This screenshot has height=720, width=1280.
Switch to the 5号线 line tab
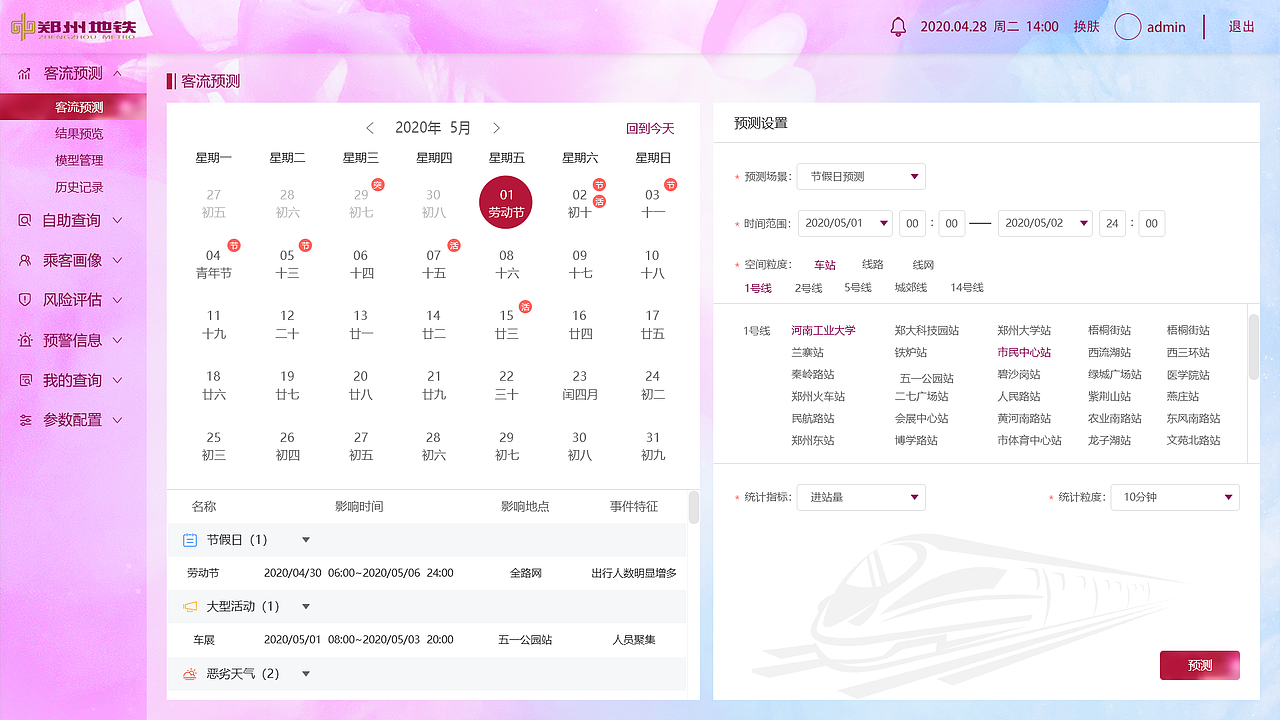[857, 288]
